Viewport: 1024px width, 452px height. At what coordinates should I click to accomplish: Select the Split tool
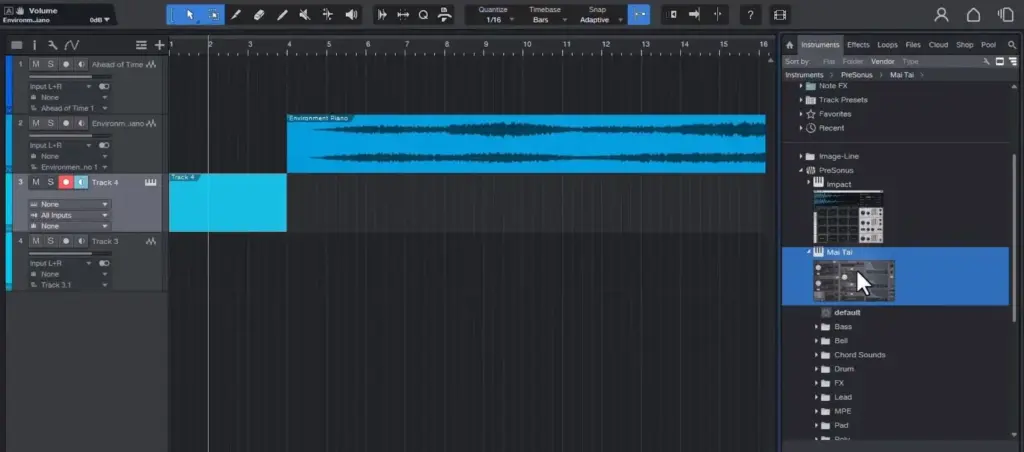coord(236,14)
